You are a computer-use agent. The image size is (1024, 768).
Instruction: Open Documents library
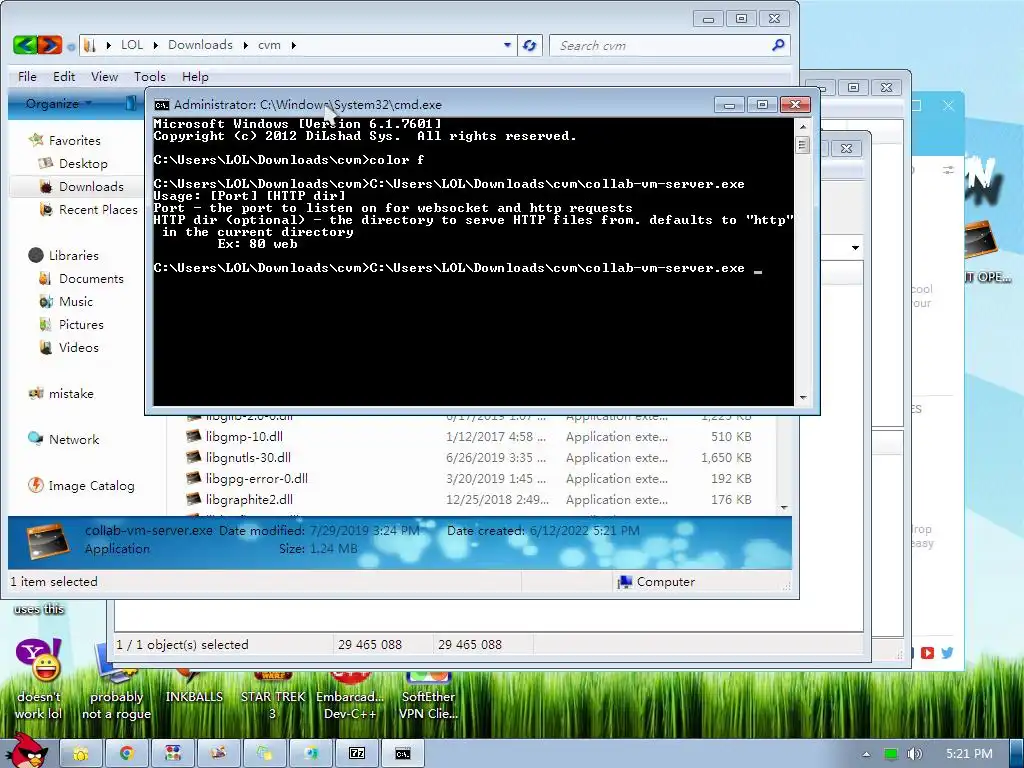[x=91, y=278]
